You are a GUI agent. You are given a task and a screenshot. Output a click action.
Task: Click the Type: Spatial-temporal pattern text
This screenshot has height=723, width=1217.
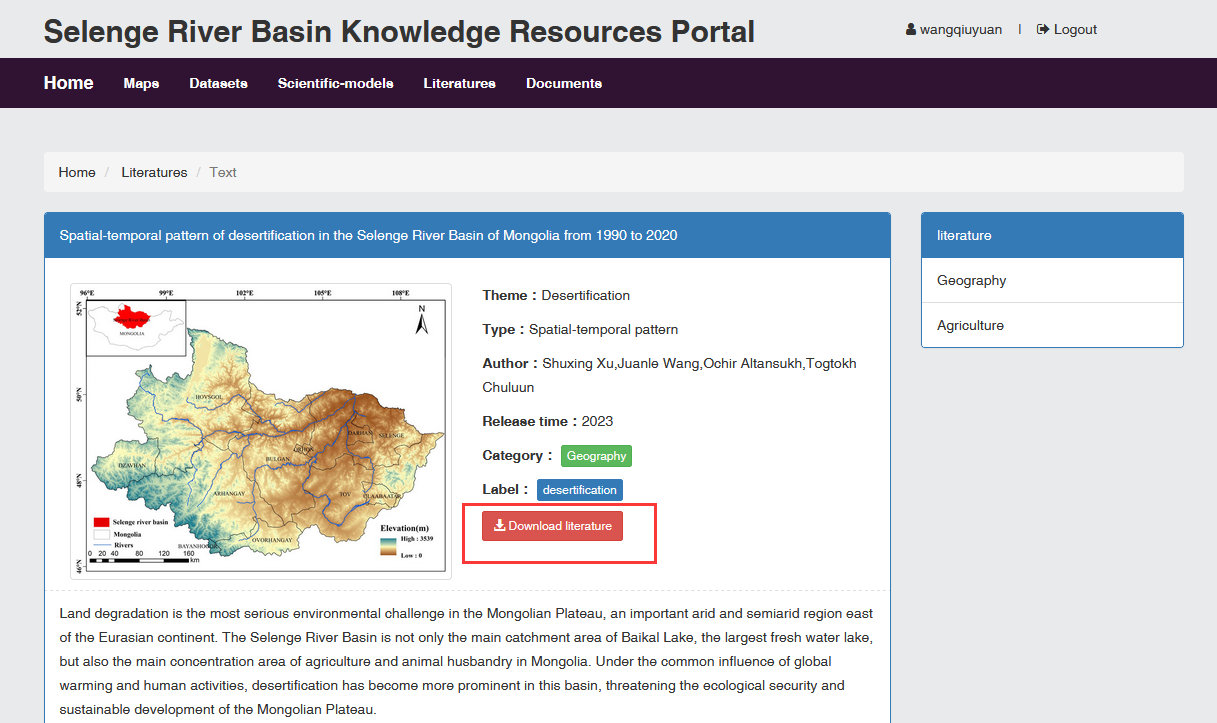(x=580, y=329)
